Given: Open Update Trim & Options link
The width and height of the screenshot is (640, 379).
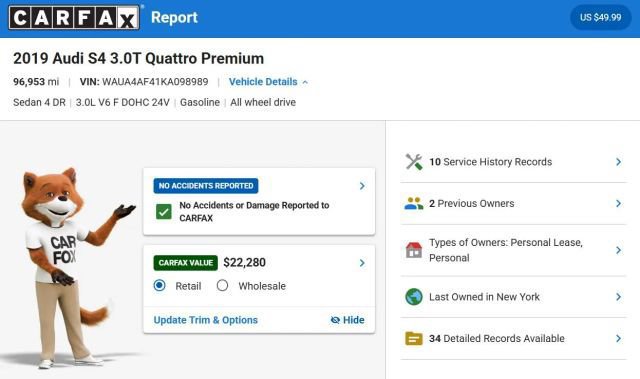Looking at the screenshot, I should pos(206,320).
